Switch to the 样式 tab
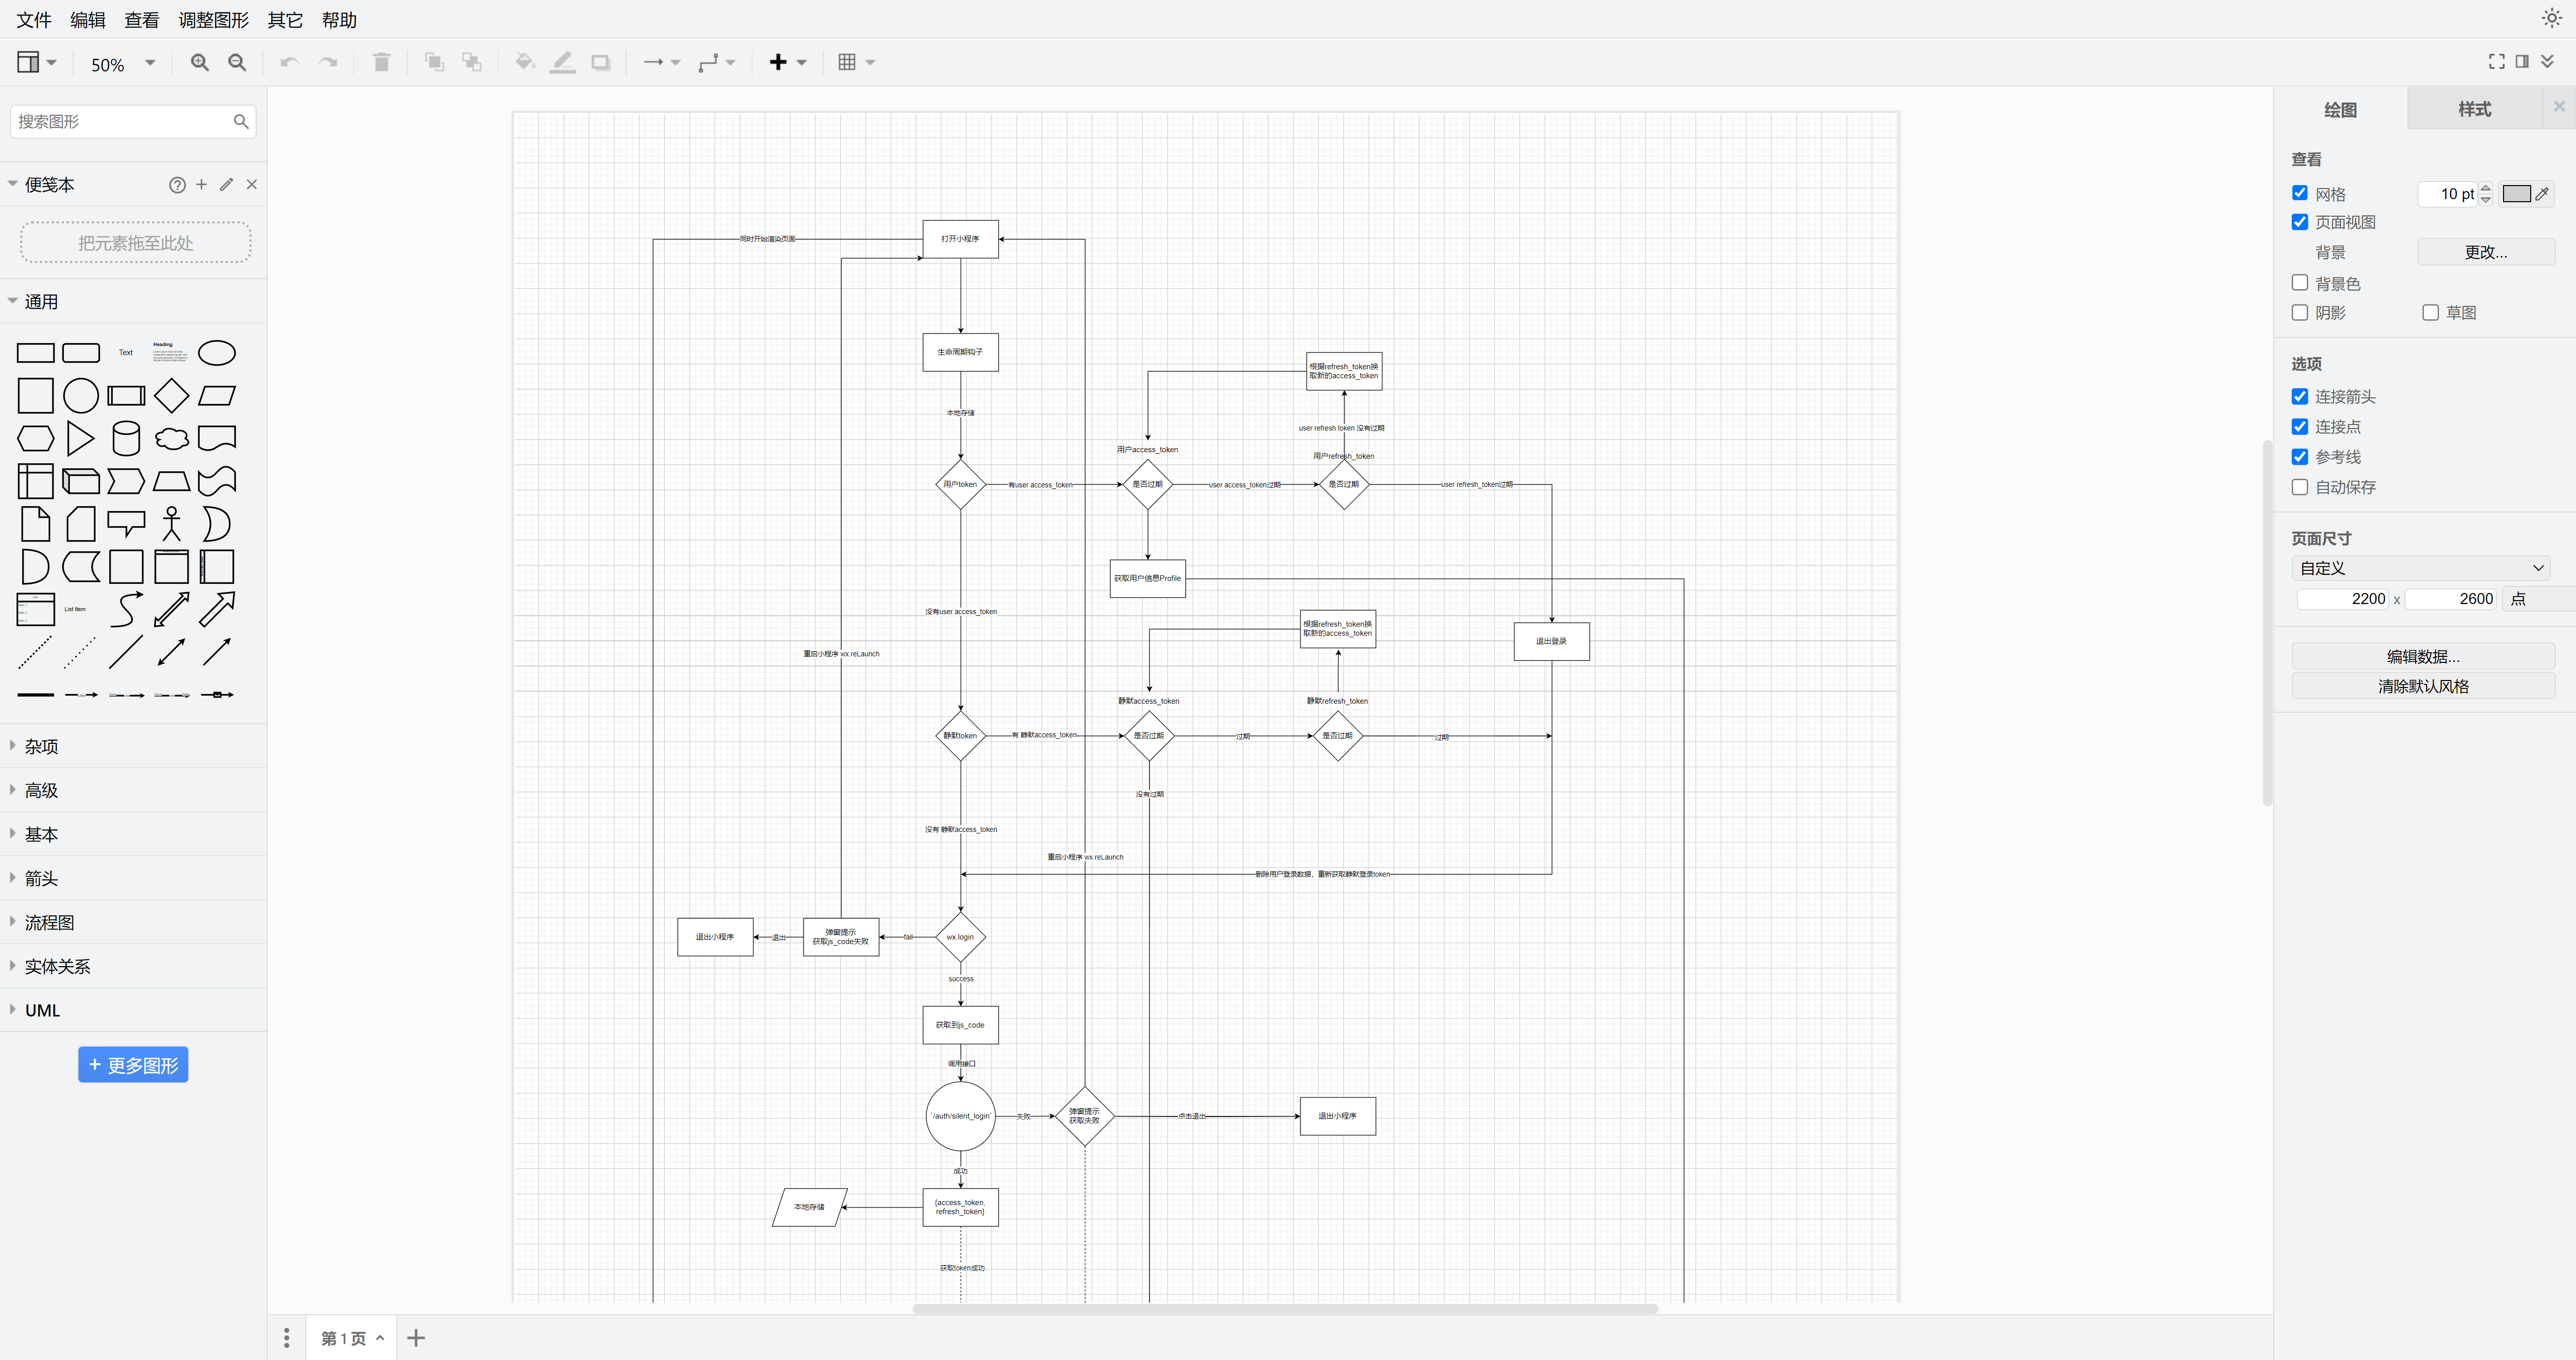Screen dimensions: 2576x1360 (x=2474, y=109)
